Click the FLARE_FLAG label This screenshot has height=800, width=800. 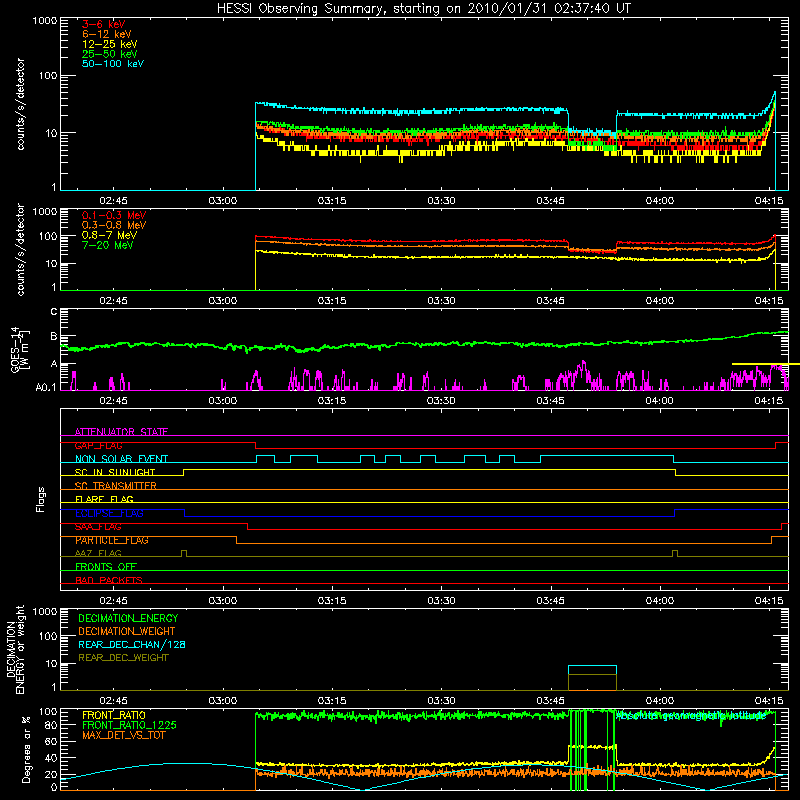coord(104,499)
